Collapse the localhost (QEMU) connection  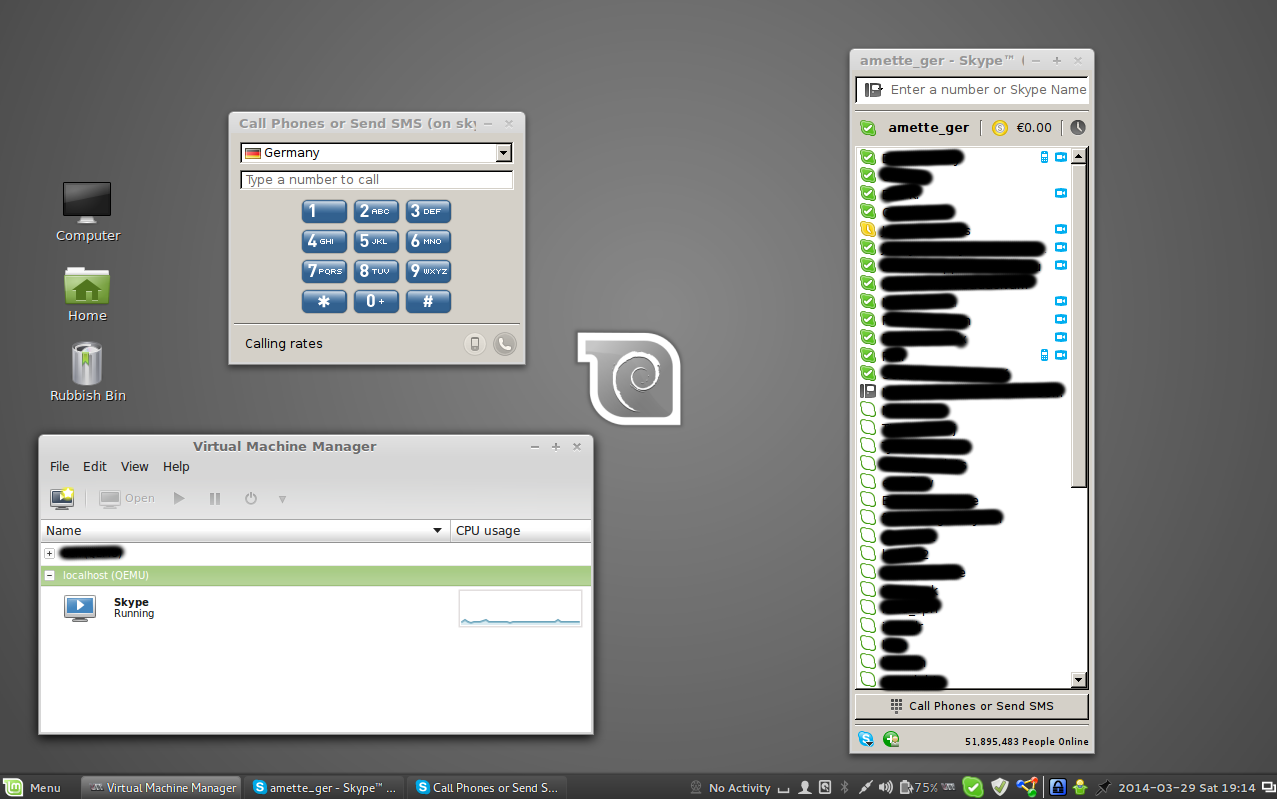49,576
